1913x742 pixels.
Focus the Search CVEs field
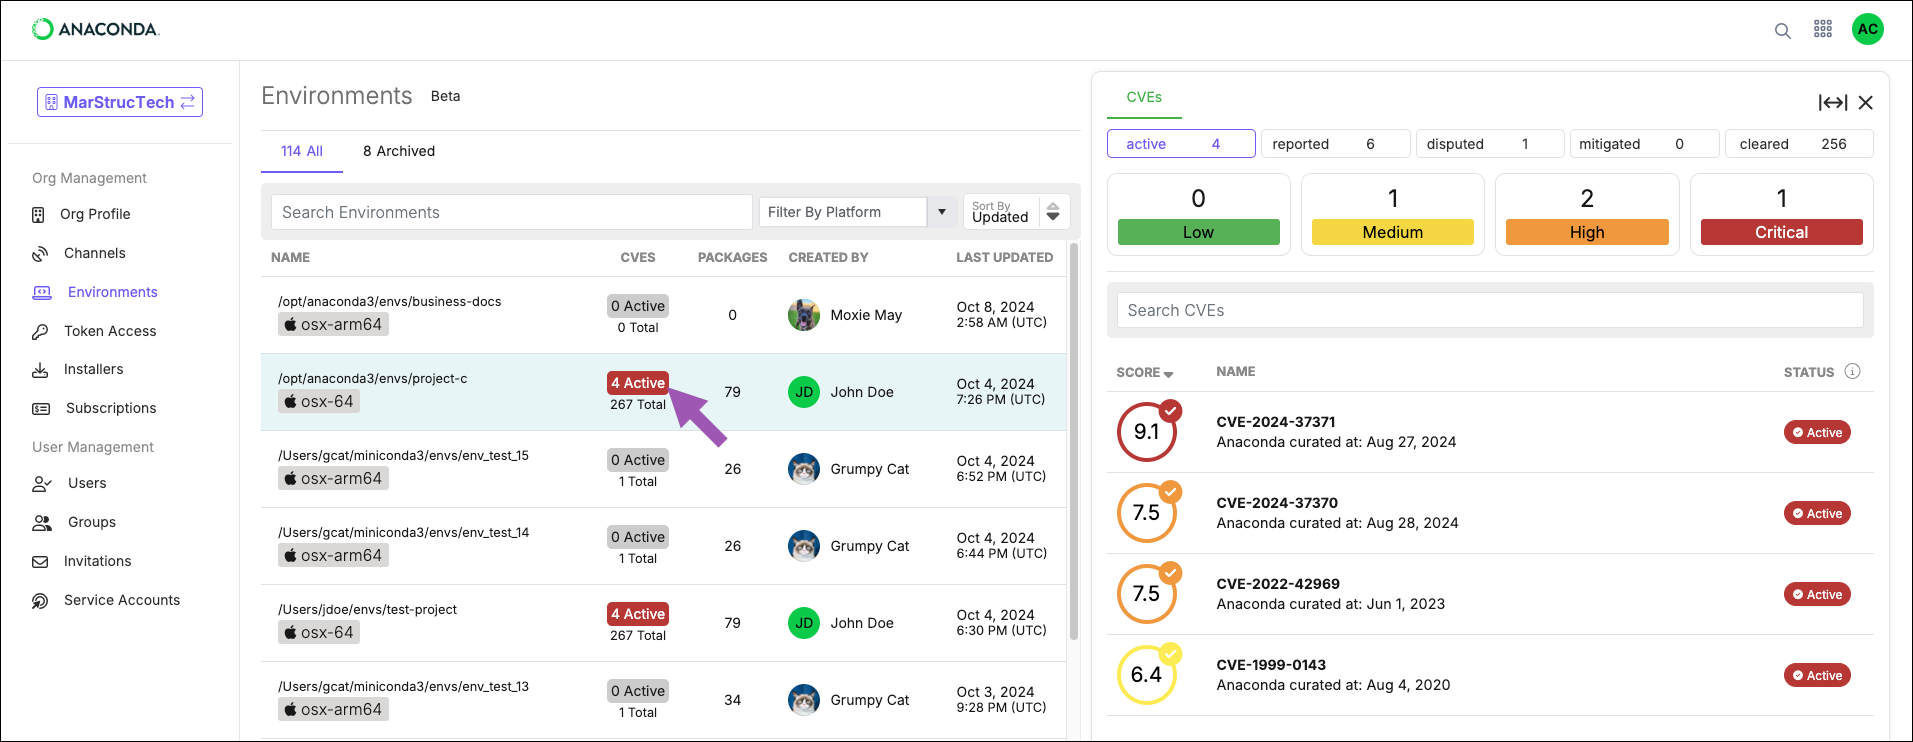1490,310
